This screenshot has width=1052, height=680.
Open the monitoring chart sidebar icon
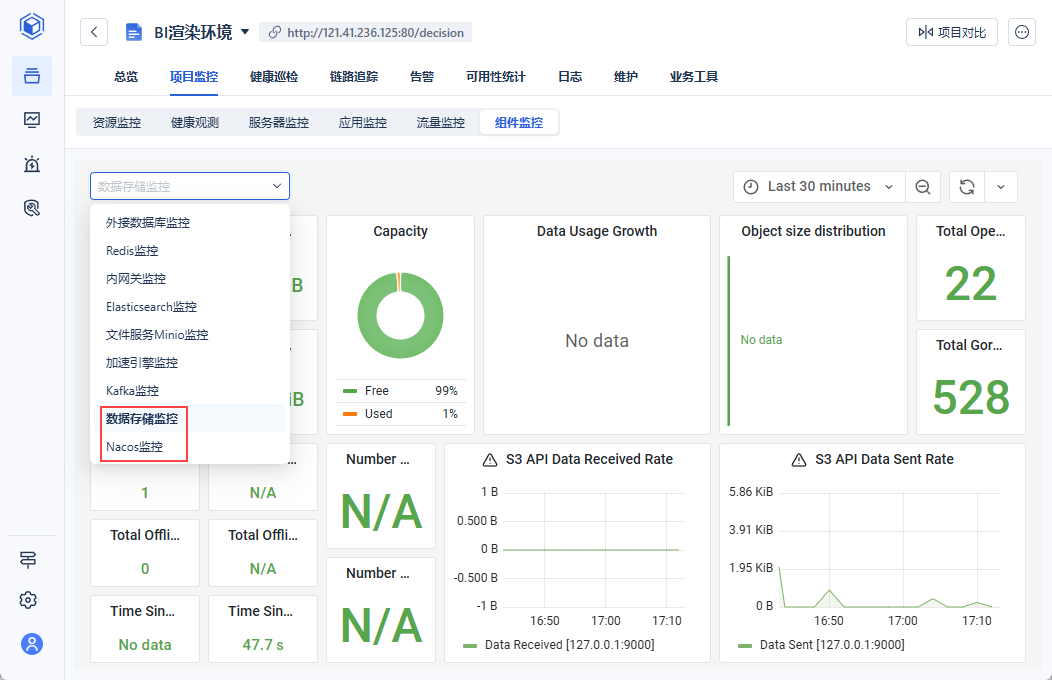pyautogui.click(x=32, y=120)
